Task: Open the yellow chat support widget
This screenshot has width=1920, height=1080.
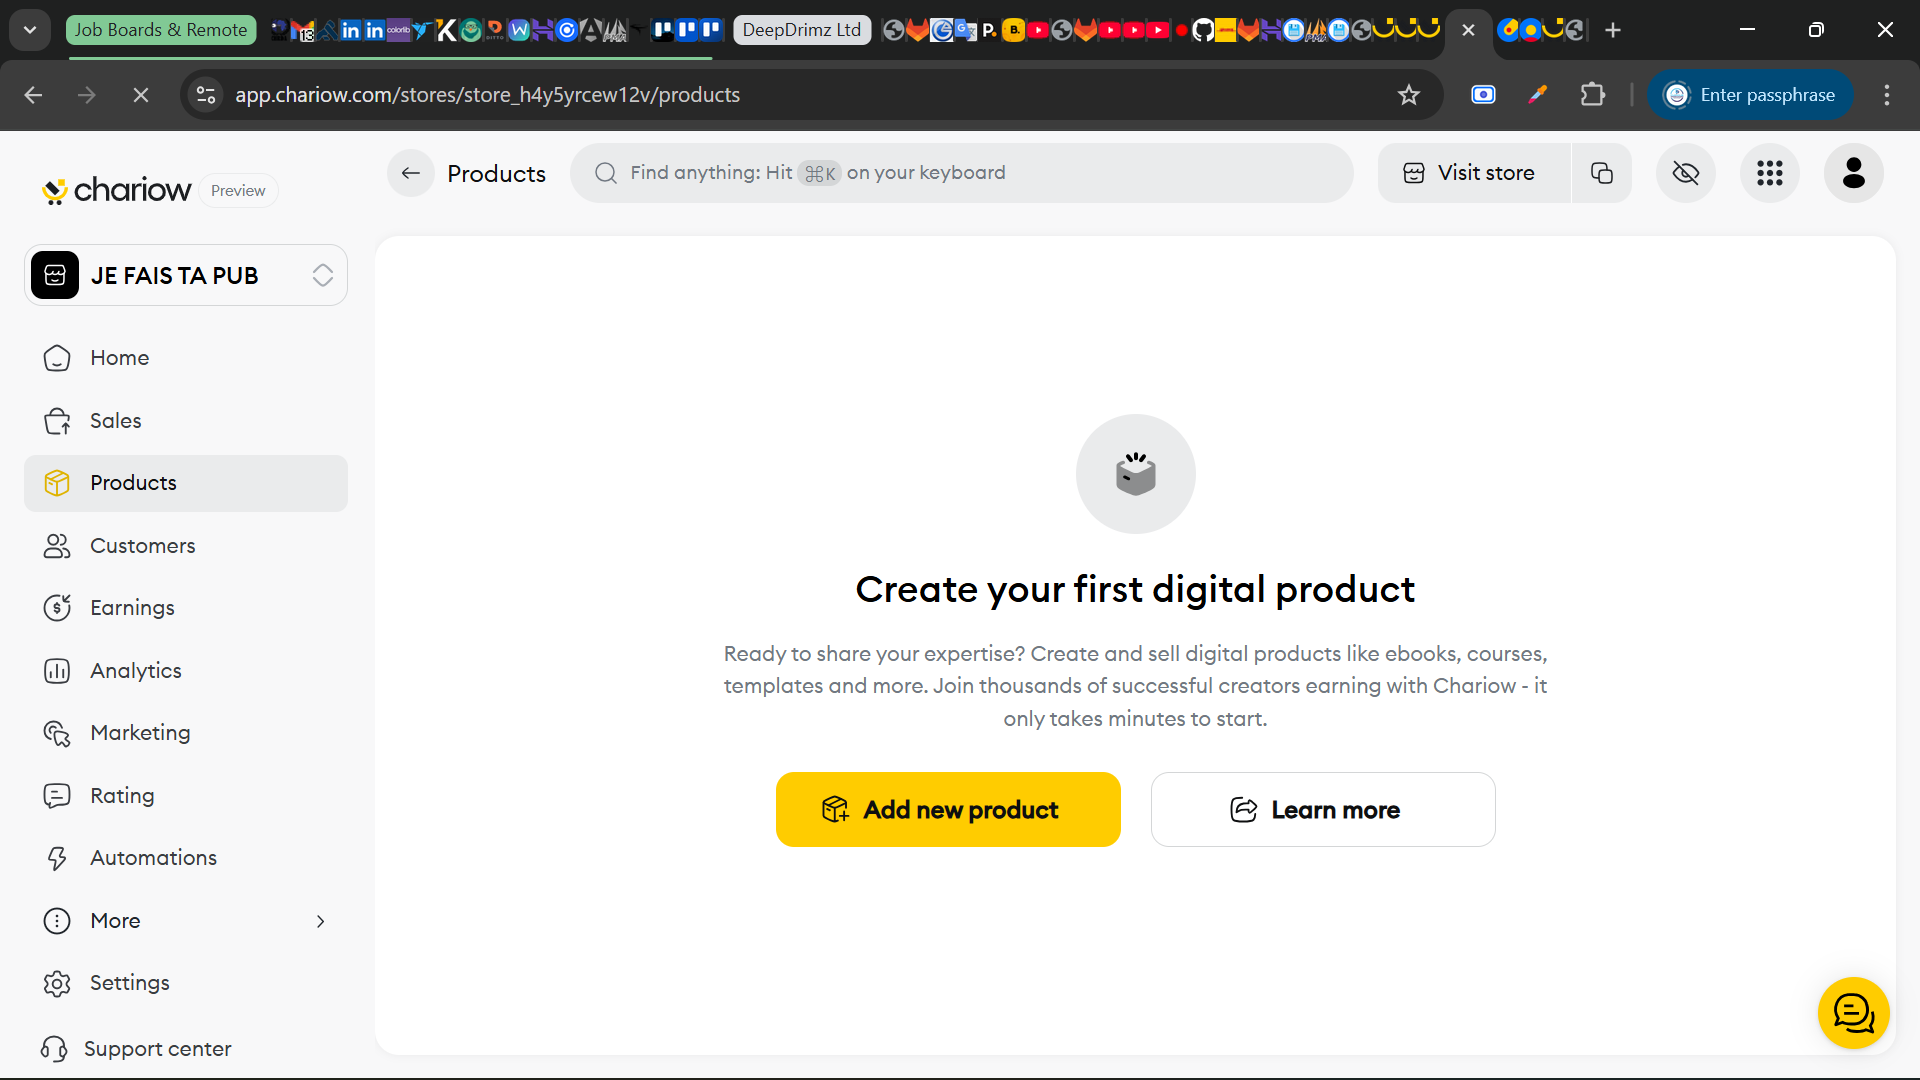Action: pyautogui.click(x=1853, y=1012)
